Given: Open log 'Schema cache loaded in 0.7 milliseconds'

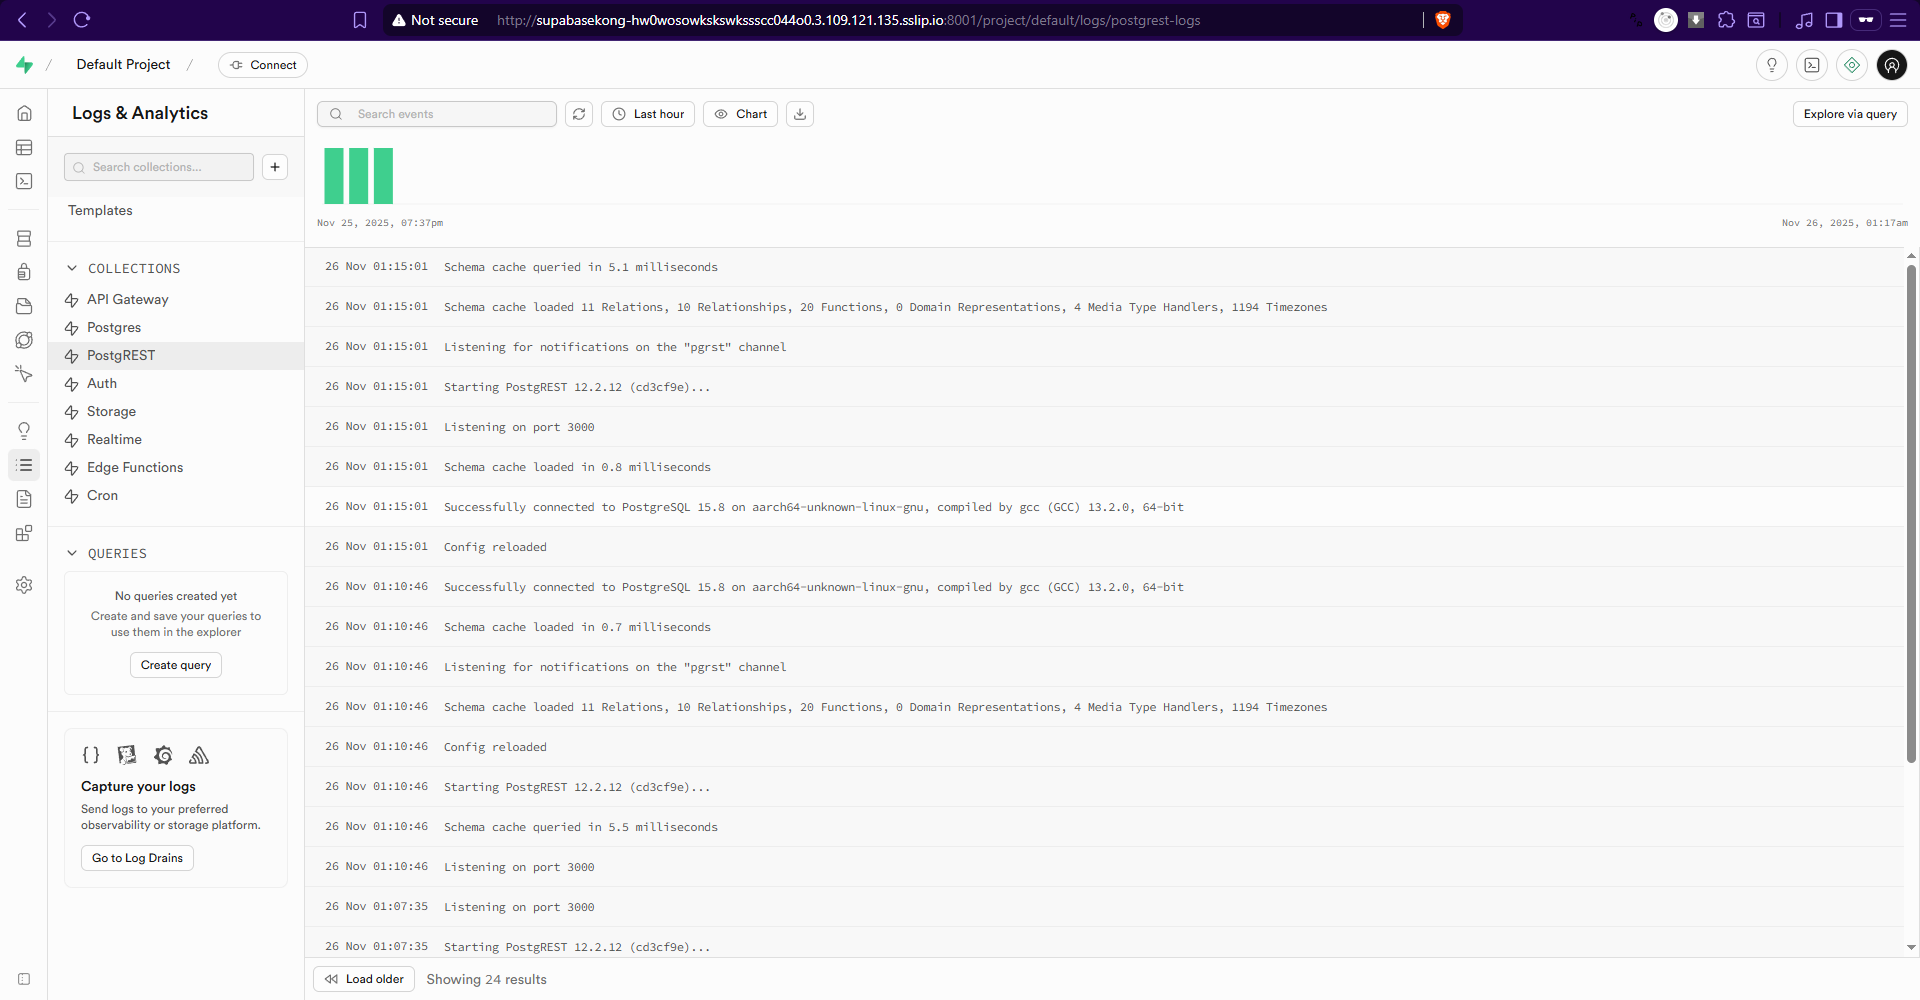Looking at the screenshot, I should click(1105, 627).
